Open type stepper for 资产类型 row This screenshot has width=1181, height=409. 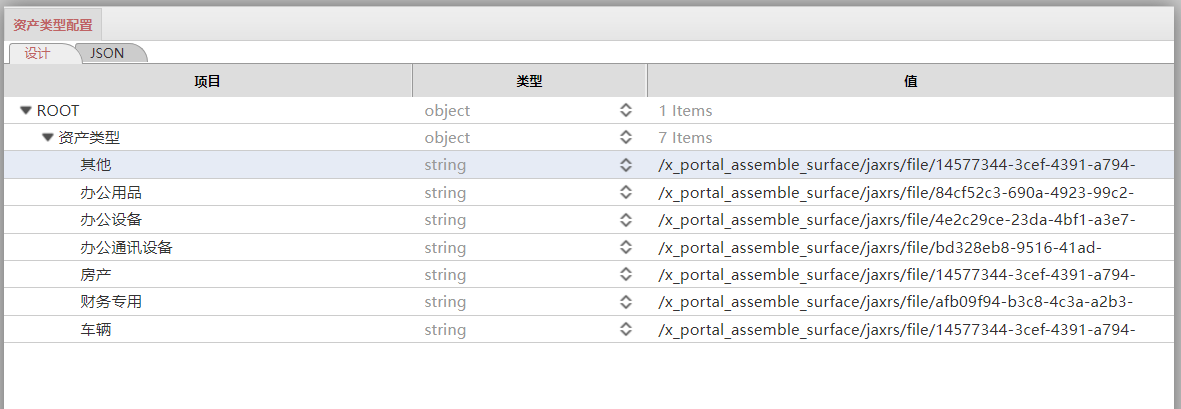click(626, 138)
